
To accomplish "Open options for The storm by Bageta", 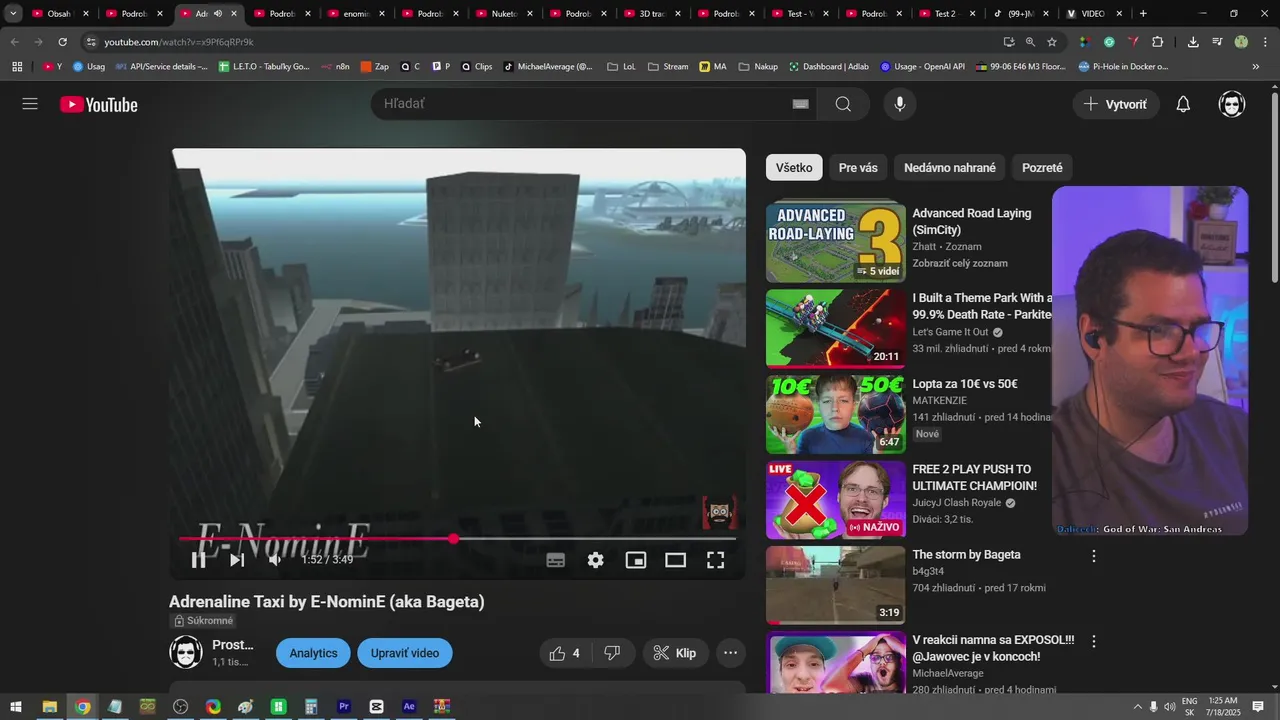I will (1093, 556).
